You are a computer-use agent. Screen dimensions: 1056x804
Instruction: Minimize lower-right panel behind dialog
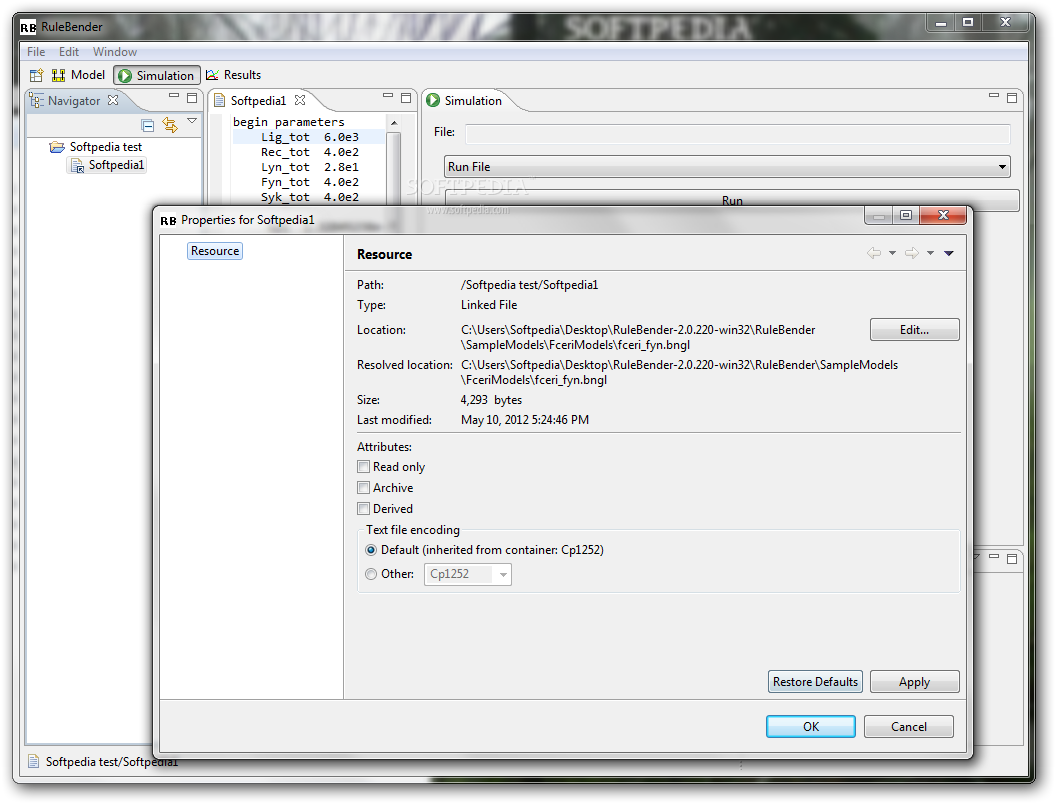click(994, 557)
